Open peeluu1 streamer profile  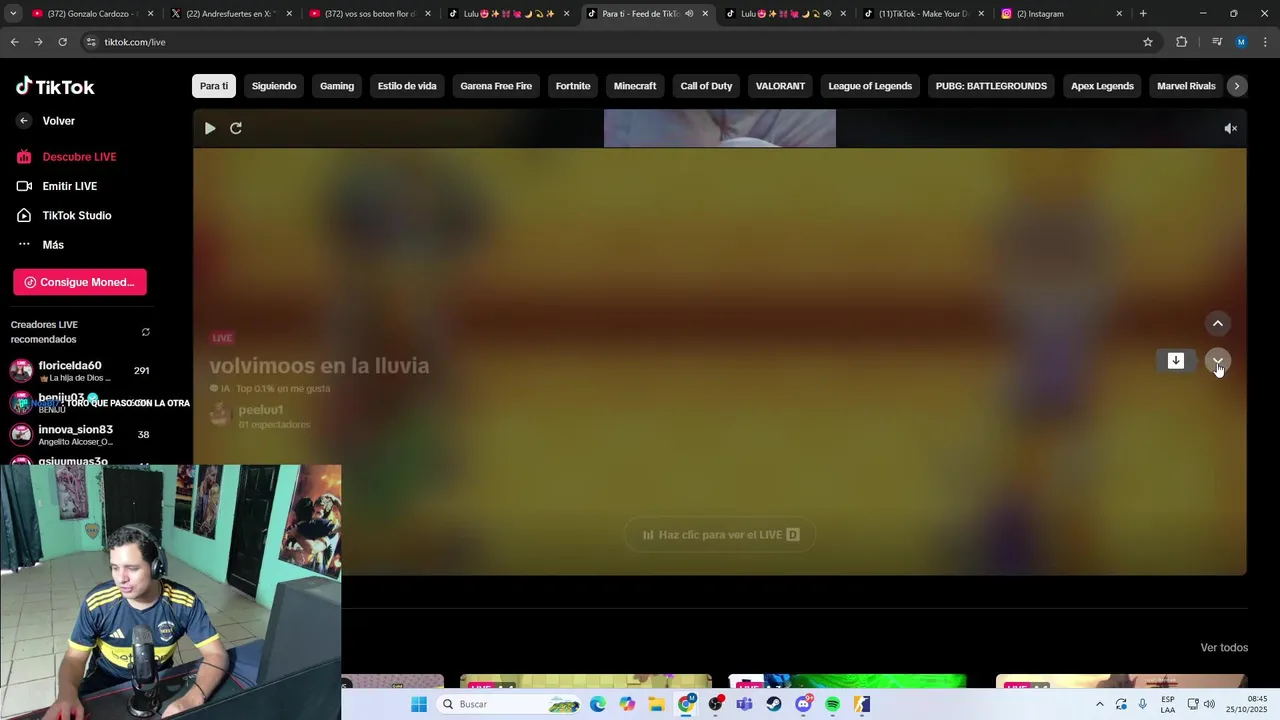point(260,410)
